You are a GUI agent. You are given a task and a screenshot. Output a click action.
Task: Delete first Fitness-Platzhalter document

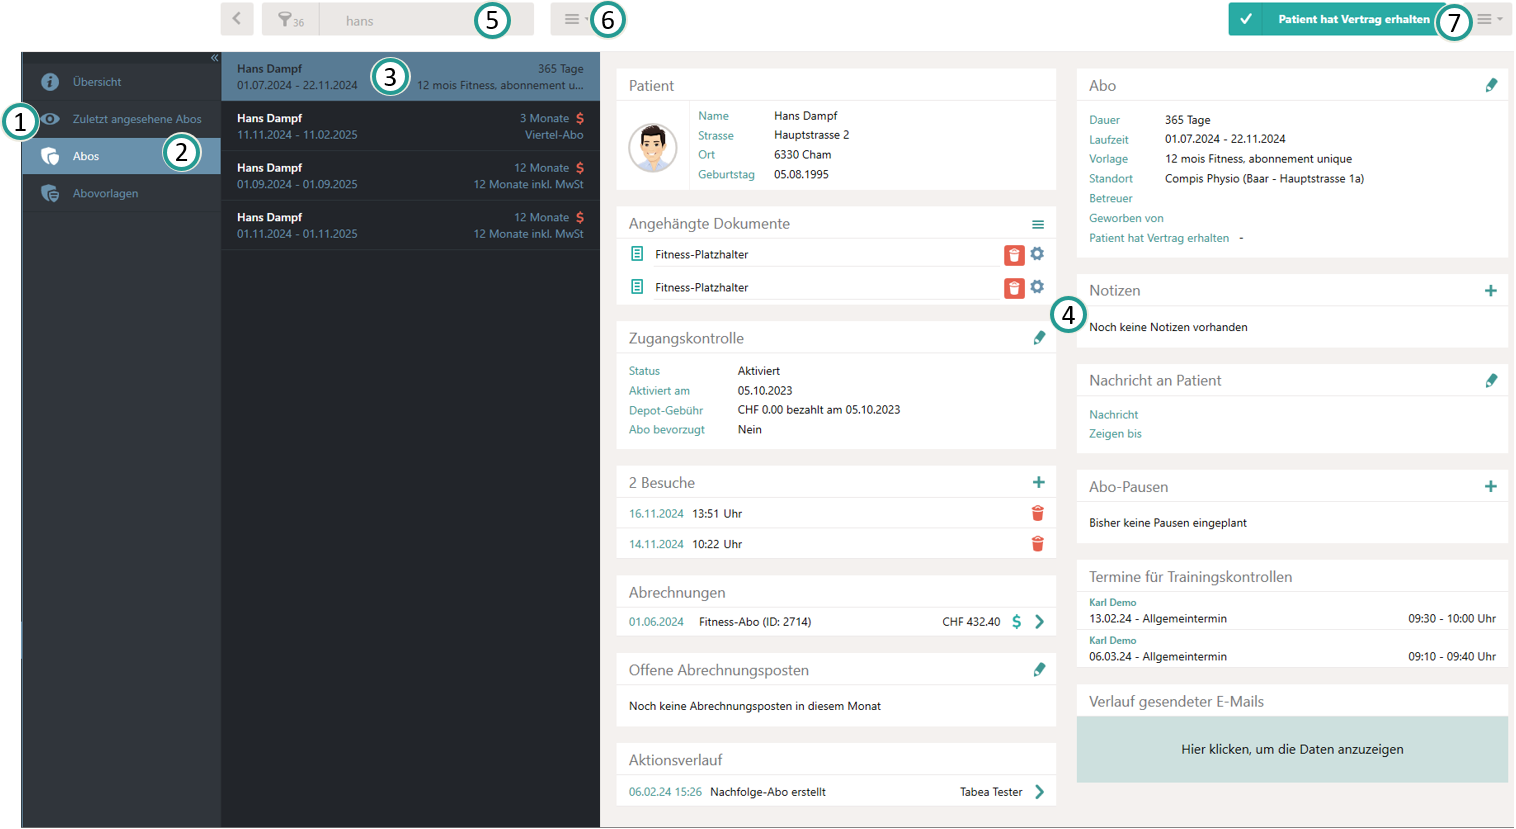coord(1014,255)
